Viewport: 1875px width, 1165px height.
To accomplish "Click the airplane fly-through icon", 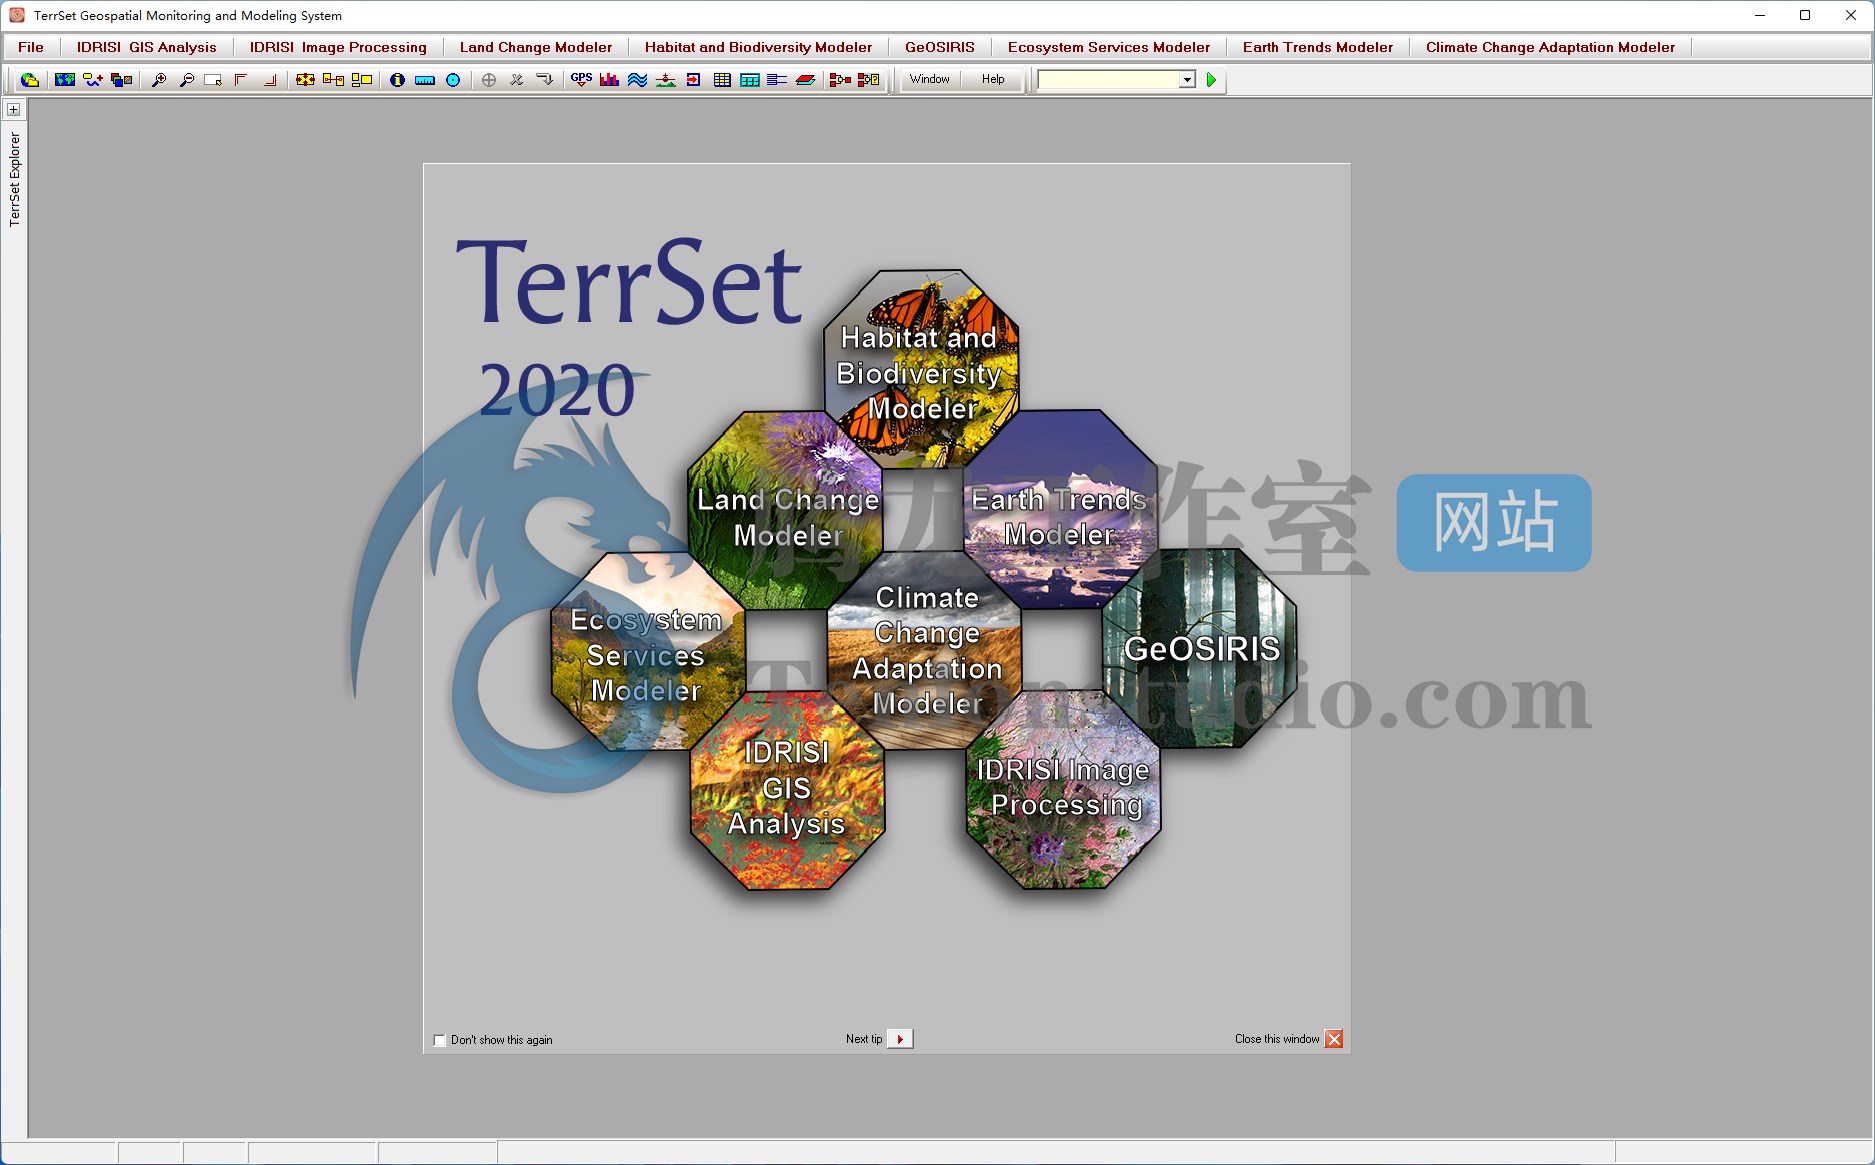I will coord(665,80).
